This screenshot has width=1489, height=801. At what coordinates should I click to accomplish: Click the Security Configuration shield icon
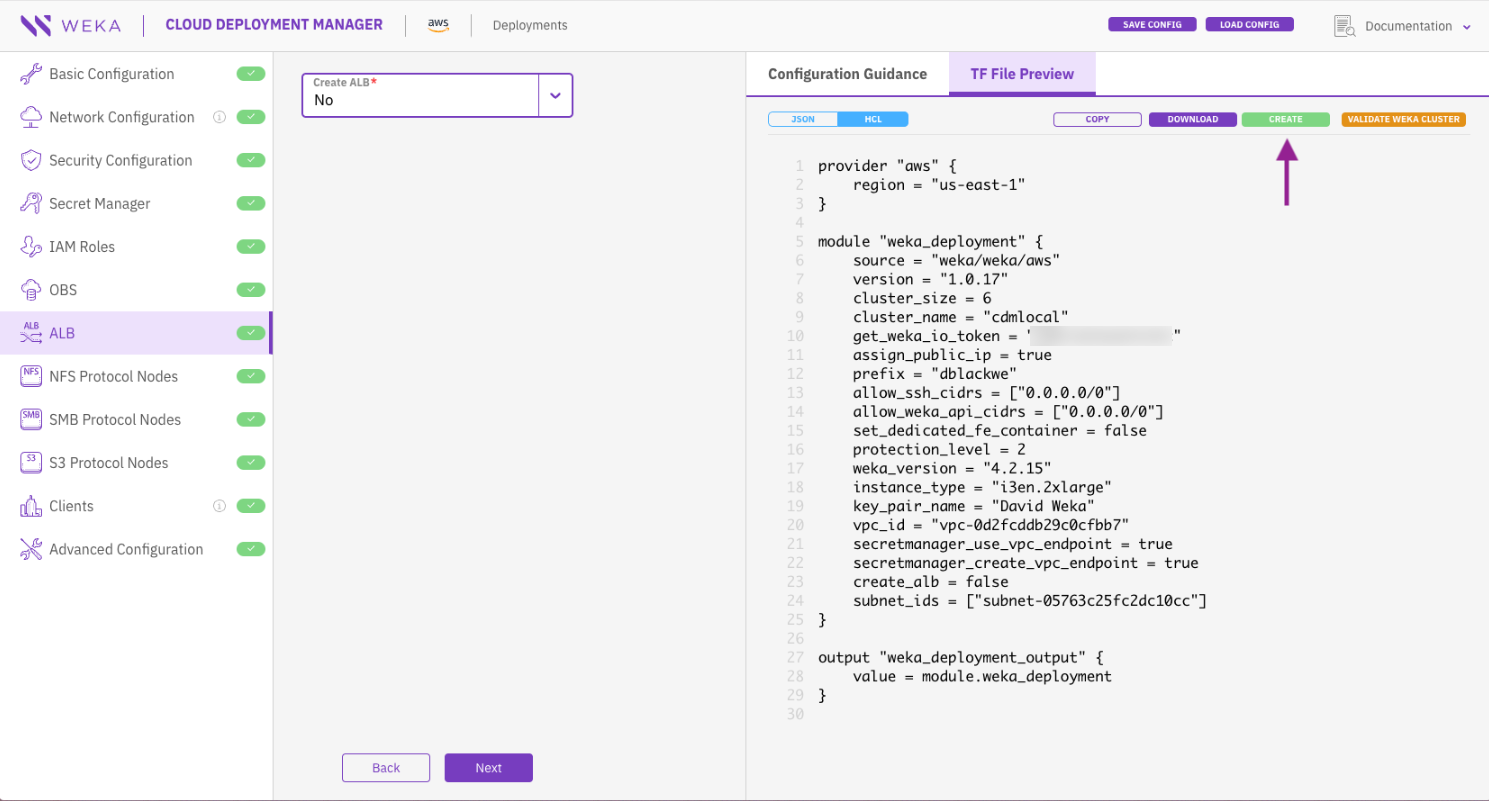click(31, 160)
